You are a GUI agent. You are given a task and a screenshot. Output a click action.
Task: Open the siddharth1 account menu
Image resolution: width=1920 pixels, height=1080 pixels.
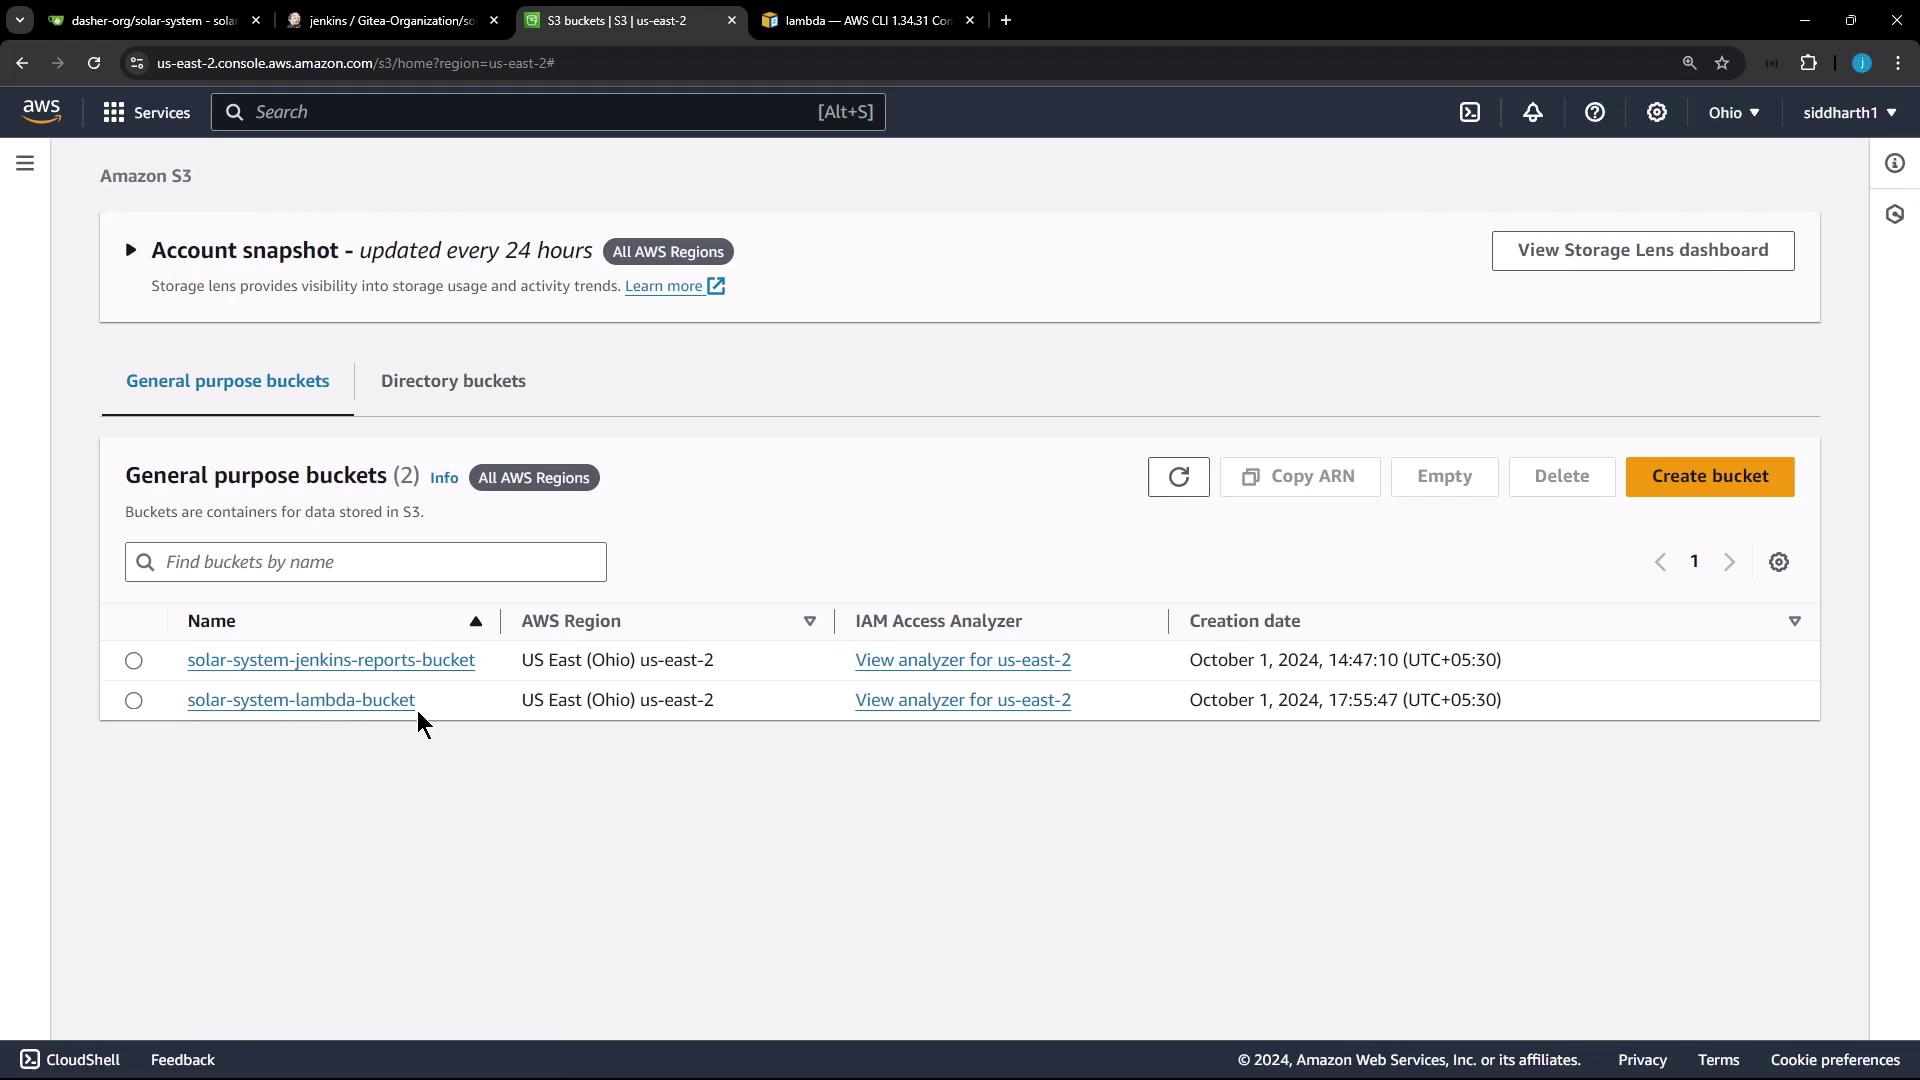1849,113
